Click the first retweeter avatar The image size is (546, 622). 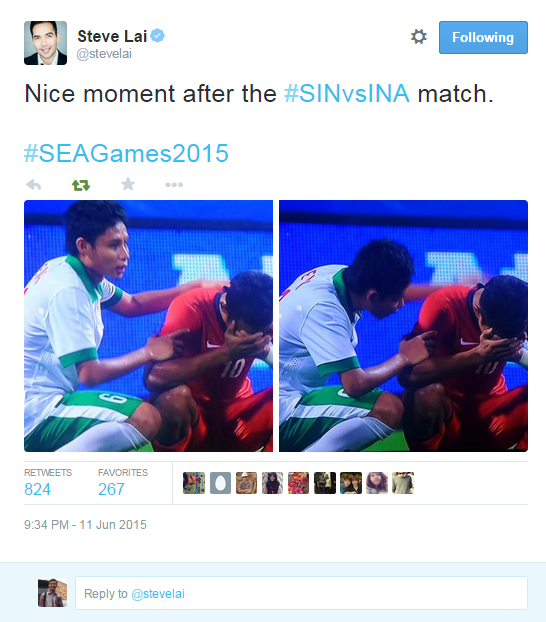click(194, 483)
